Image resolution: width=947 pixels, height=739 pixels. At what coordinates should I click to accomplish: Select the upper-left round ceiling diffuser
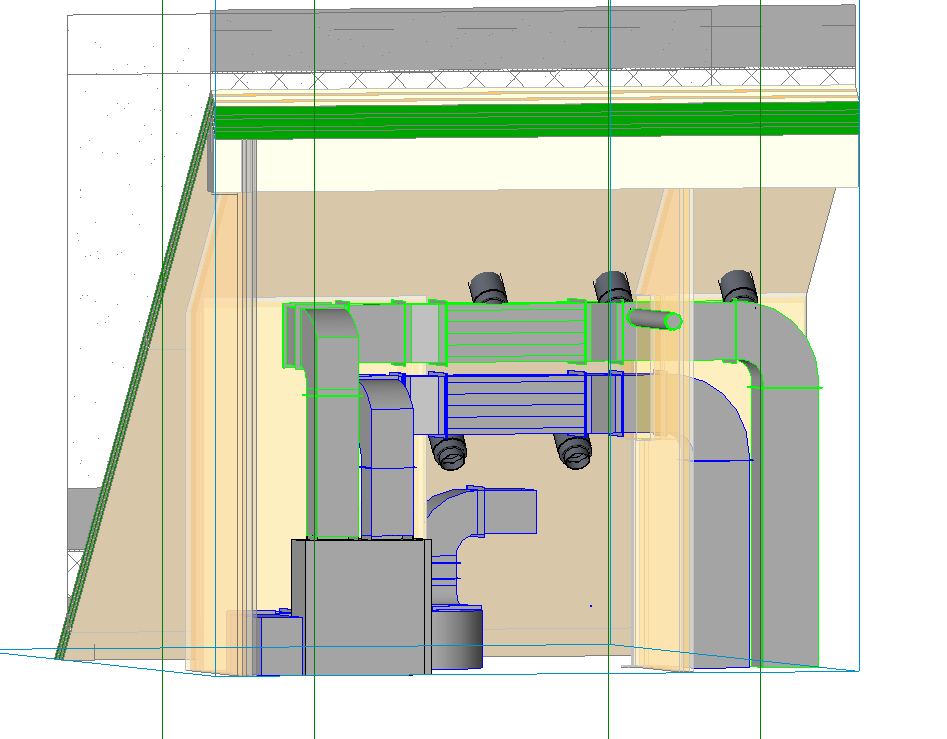pyautogui.click(x=490, y=287)
